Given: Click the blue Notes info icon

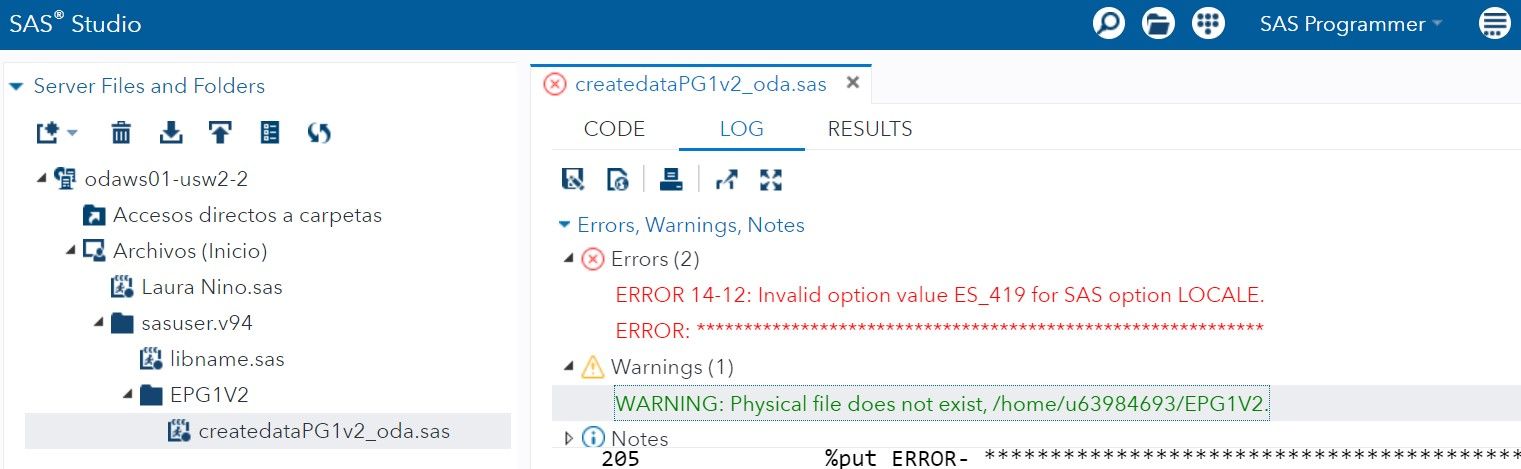Looking at the screenshot, I should [x=593, y=439].
